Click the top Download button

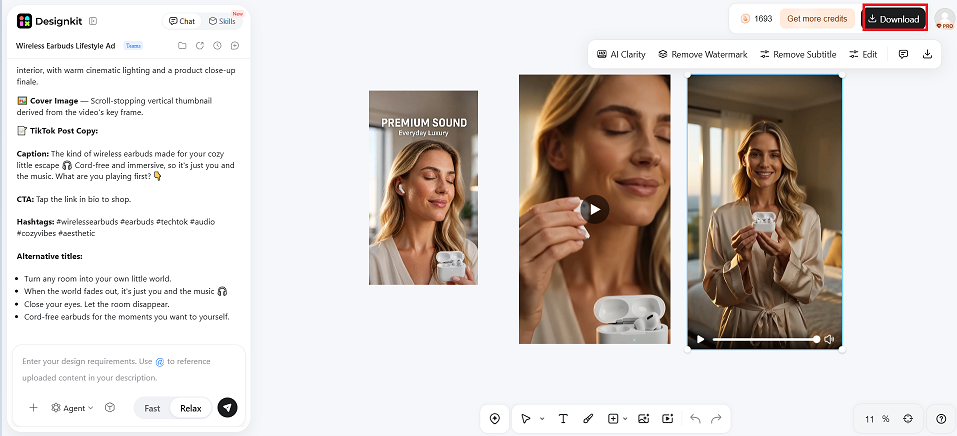click(x=894, y=19)
